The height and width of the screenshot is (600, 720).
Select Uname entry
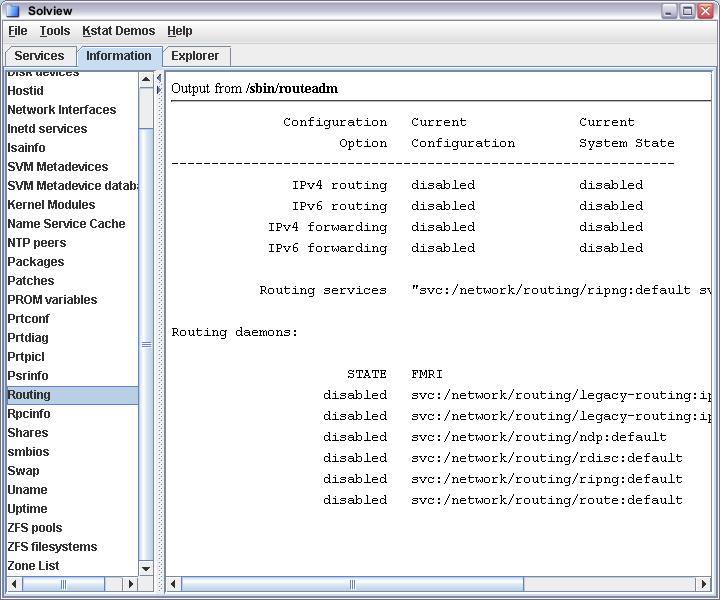tap(73, 490)
